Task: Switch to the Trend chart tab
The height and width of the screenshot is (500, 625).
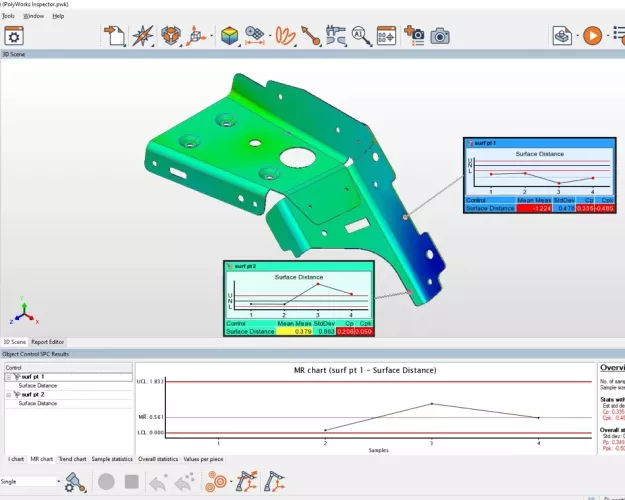Action: click(x=72, y=459)
